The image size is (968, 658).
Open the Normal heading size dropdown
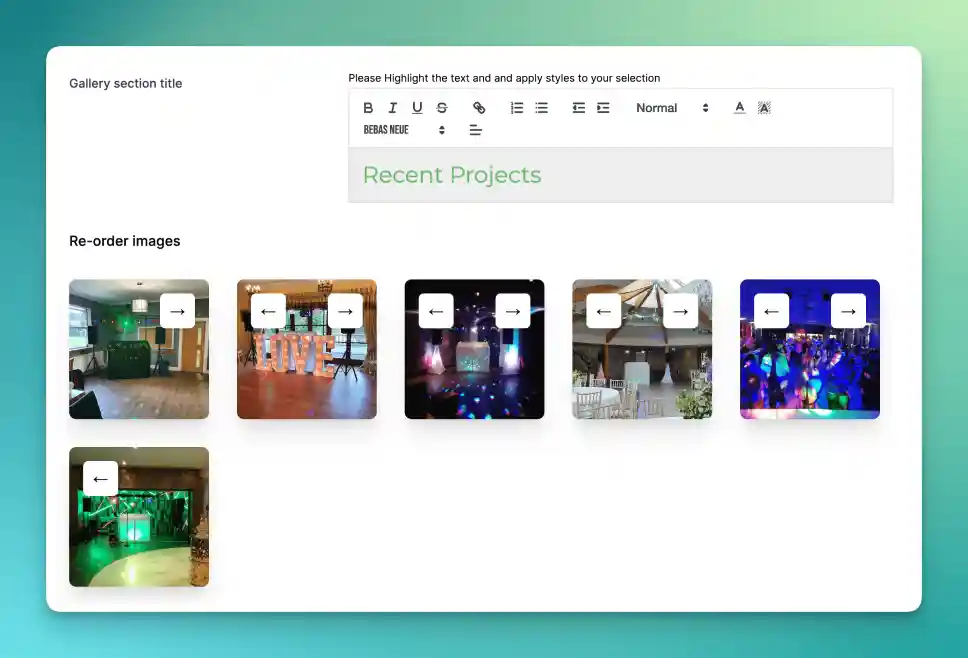coord(672,108)
